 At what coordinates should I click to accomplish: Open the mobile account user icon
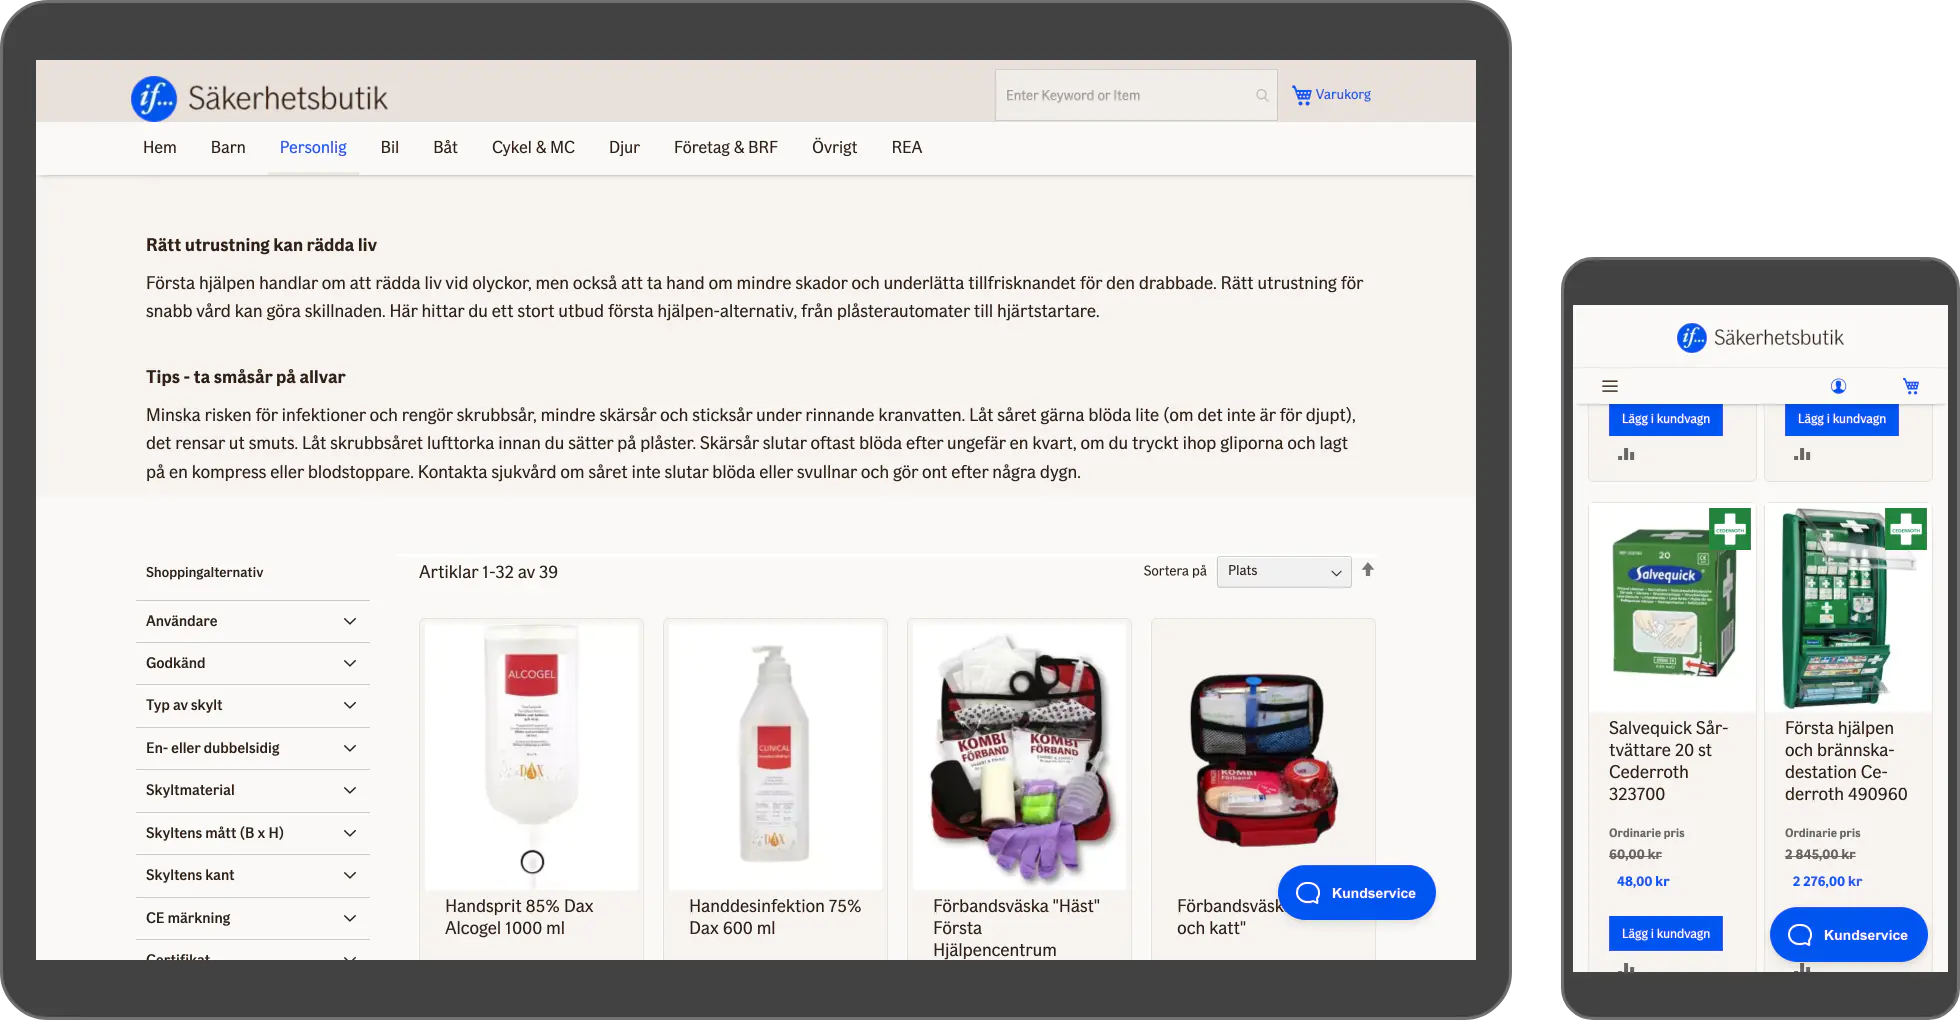1838,386
